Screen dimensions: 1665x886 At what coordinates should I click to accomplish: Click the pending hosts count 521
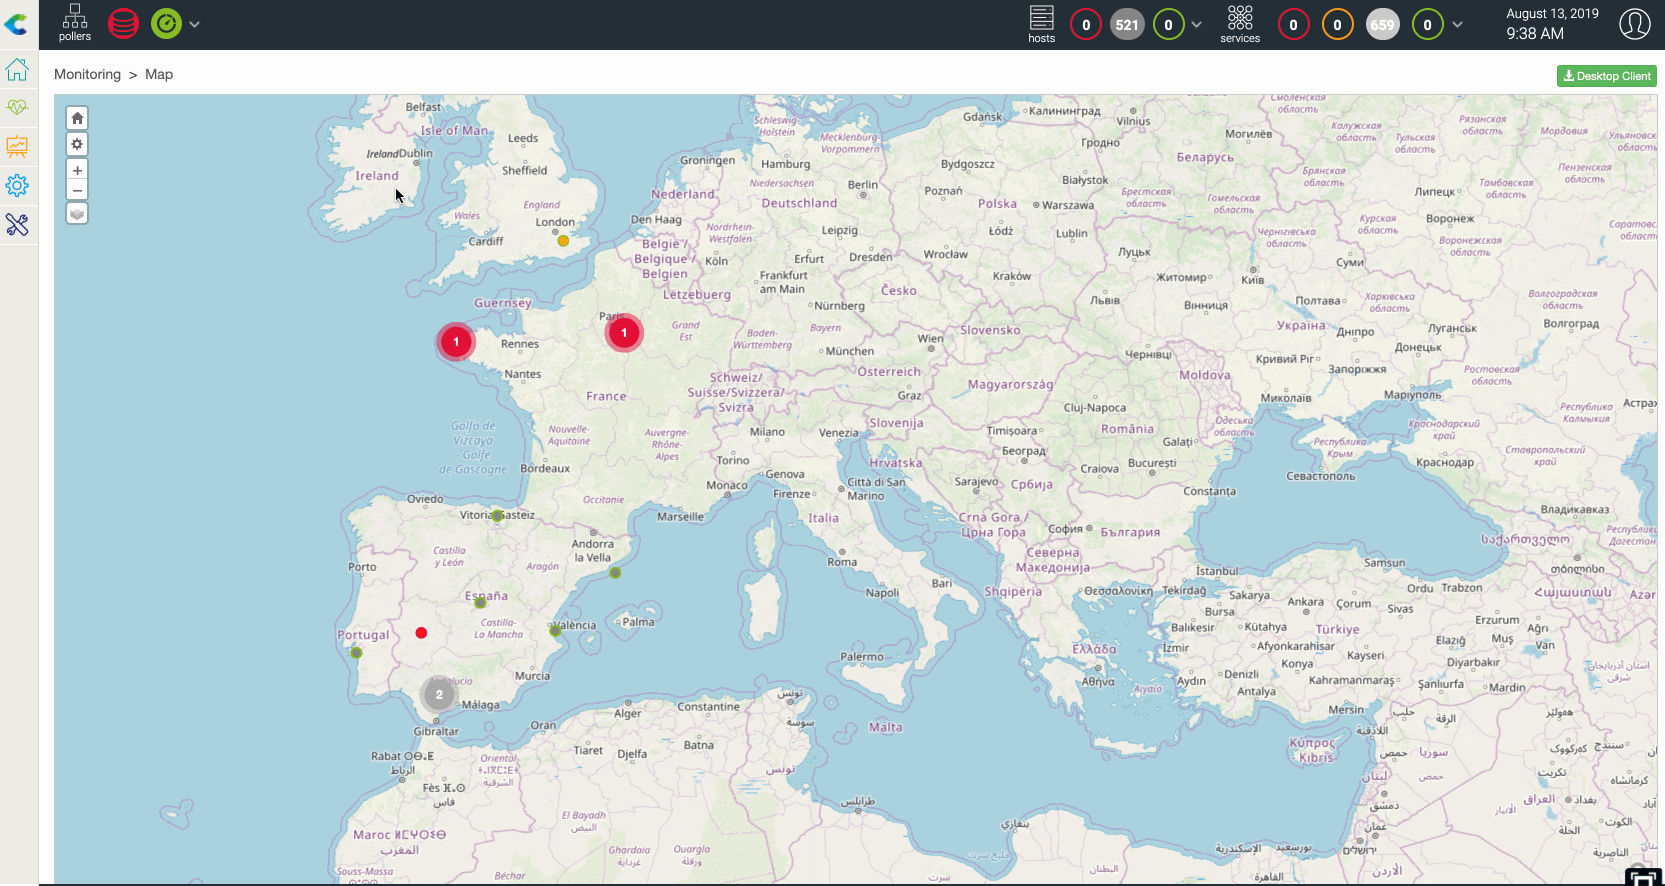point(1127,25)
